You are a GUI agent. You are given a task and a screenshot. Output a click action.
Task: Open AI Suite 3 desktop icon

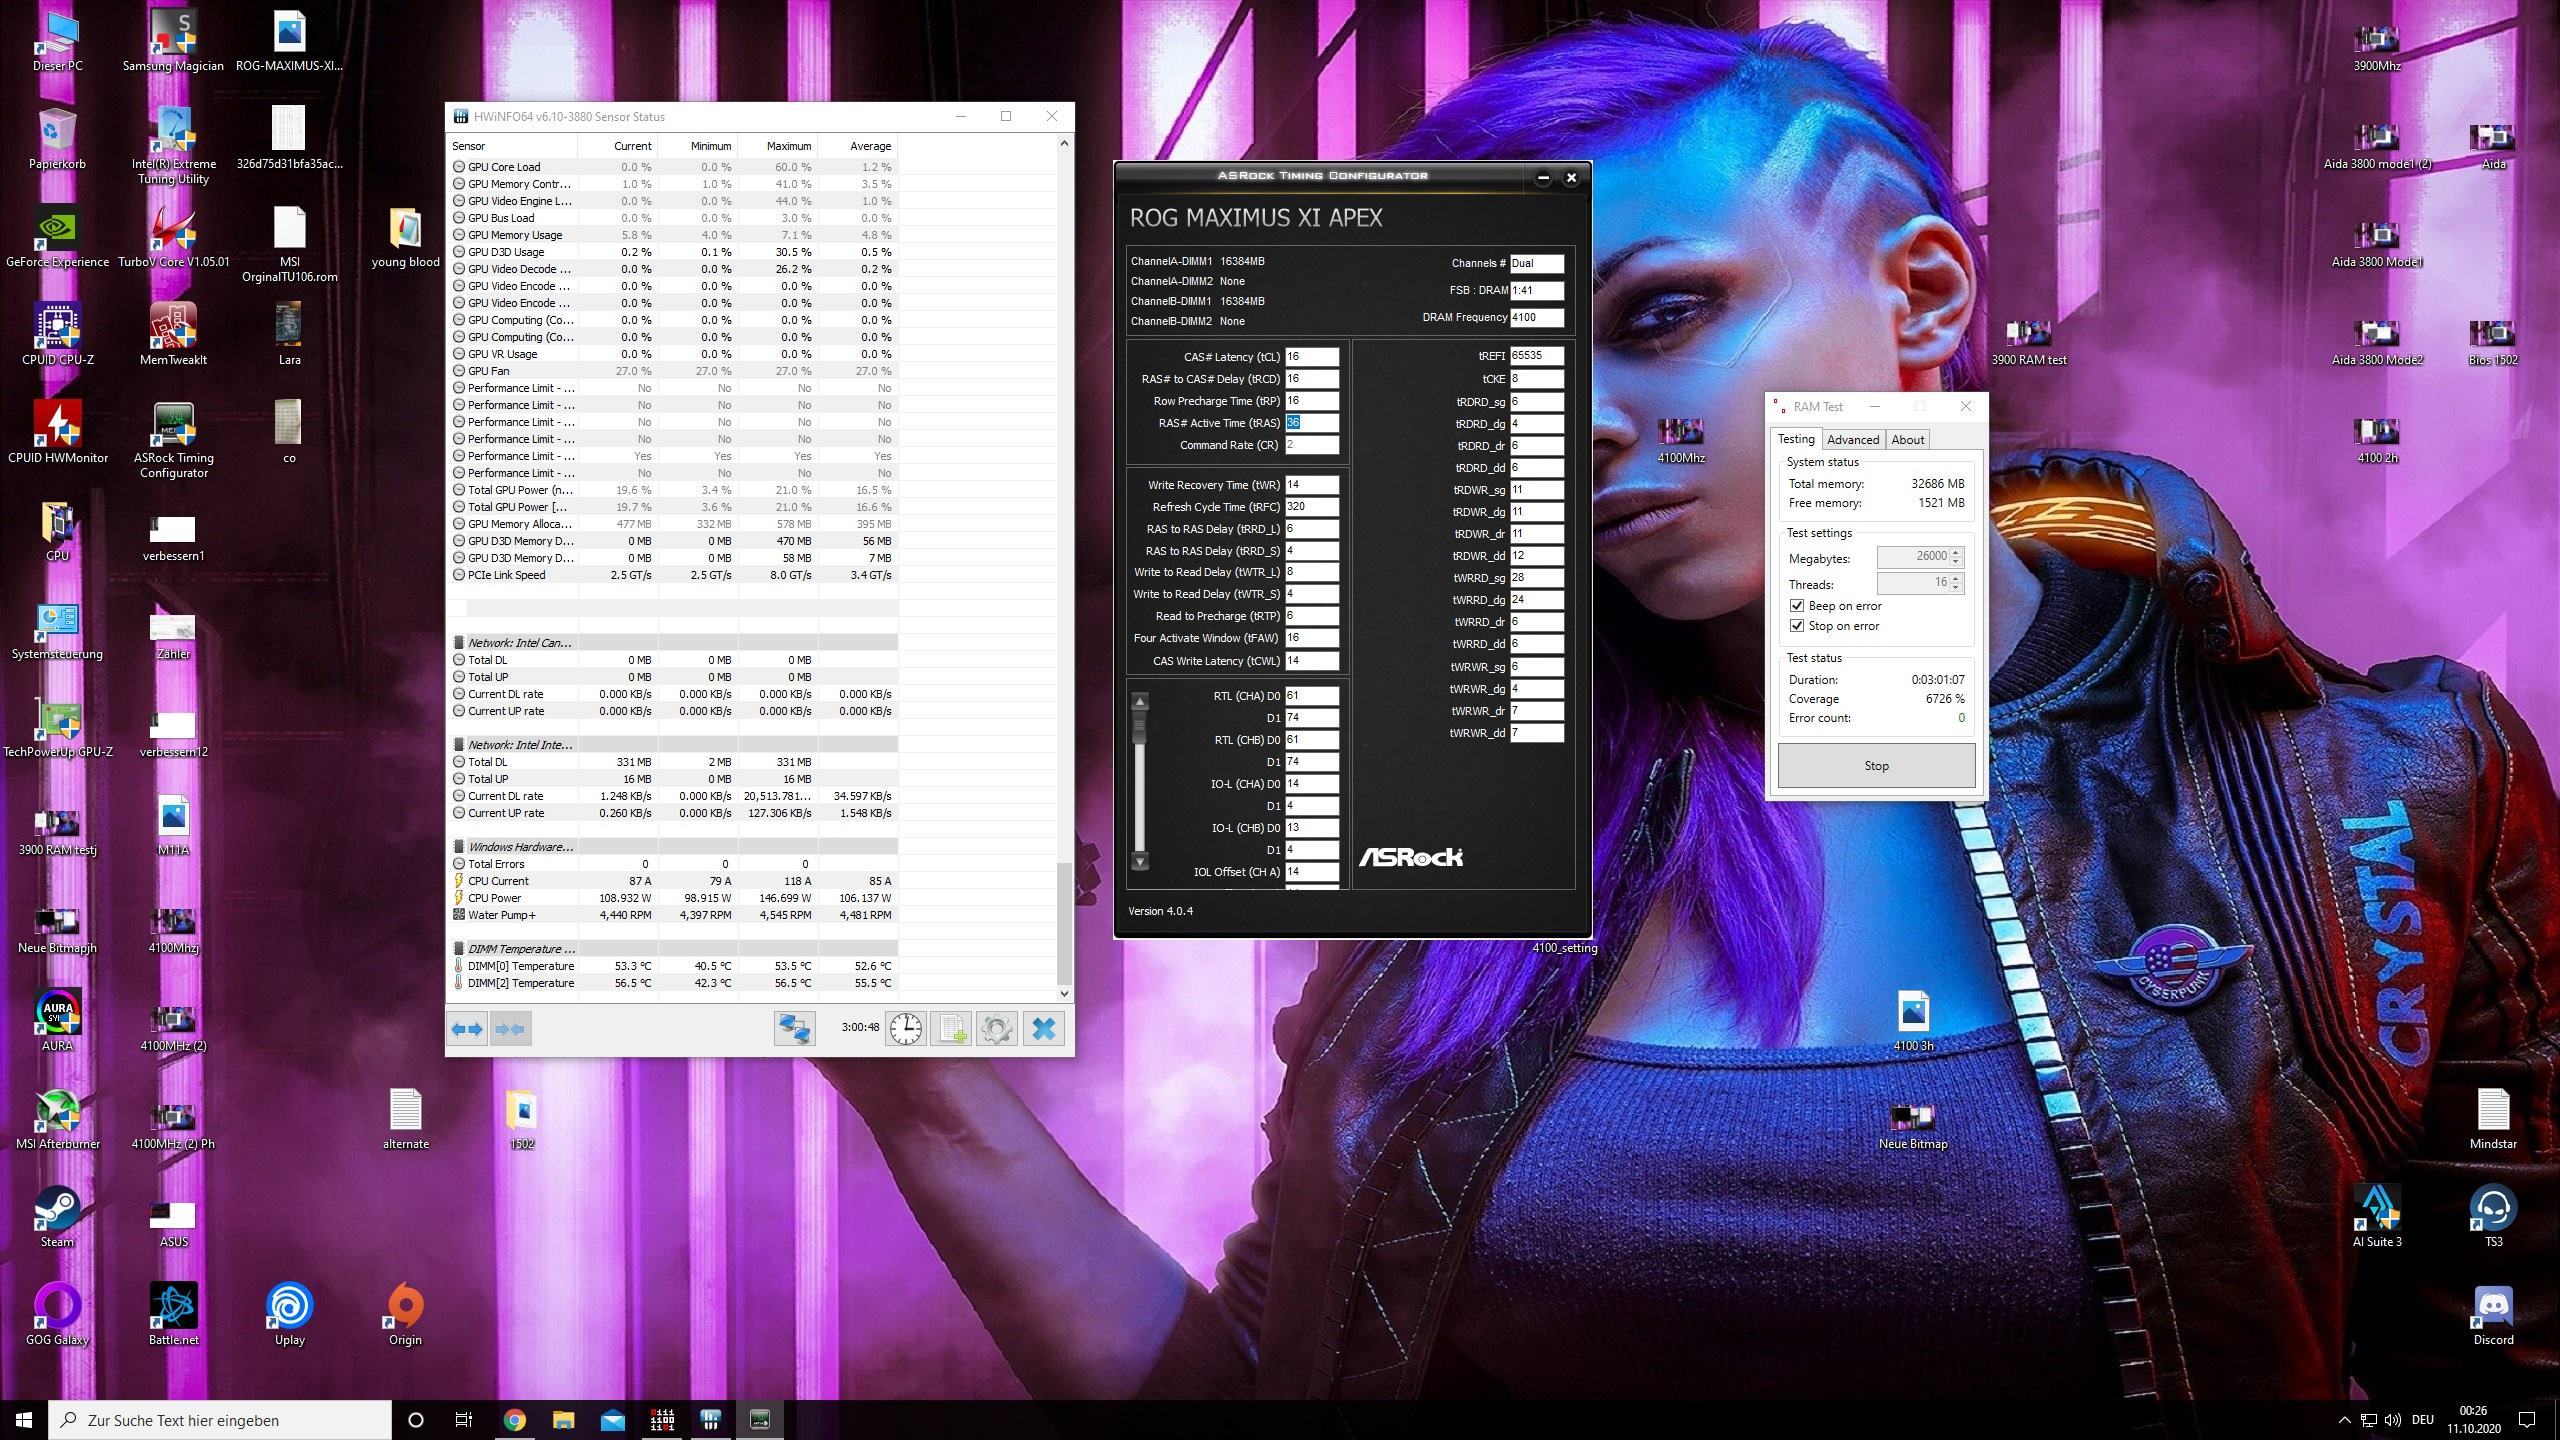(x=2377, y=1217)
